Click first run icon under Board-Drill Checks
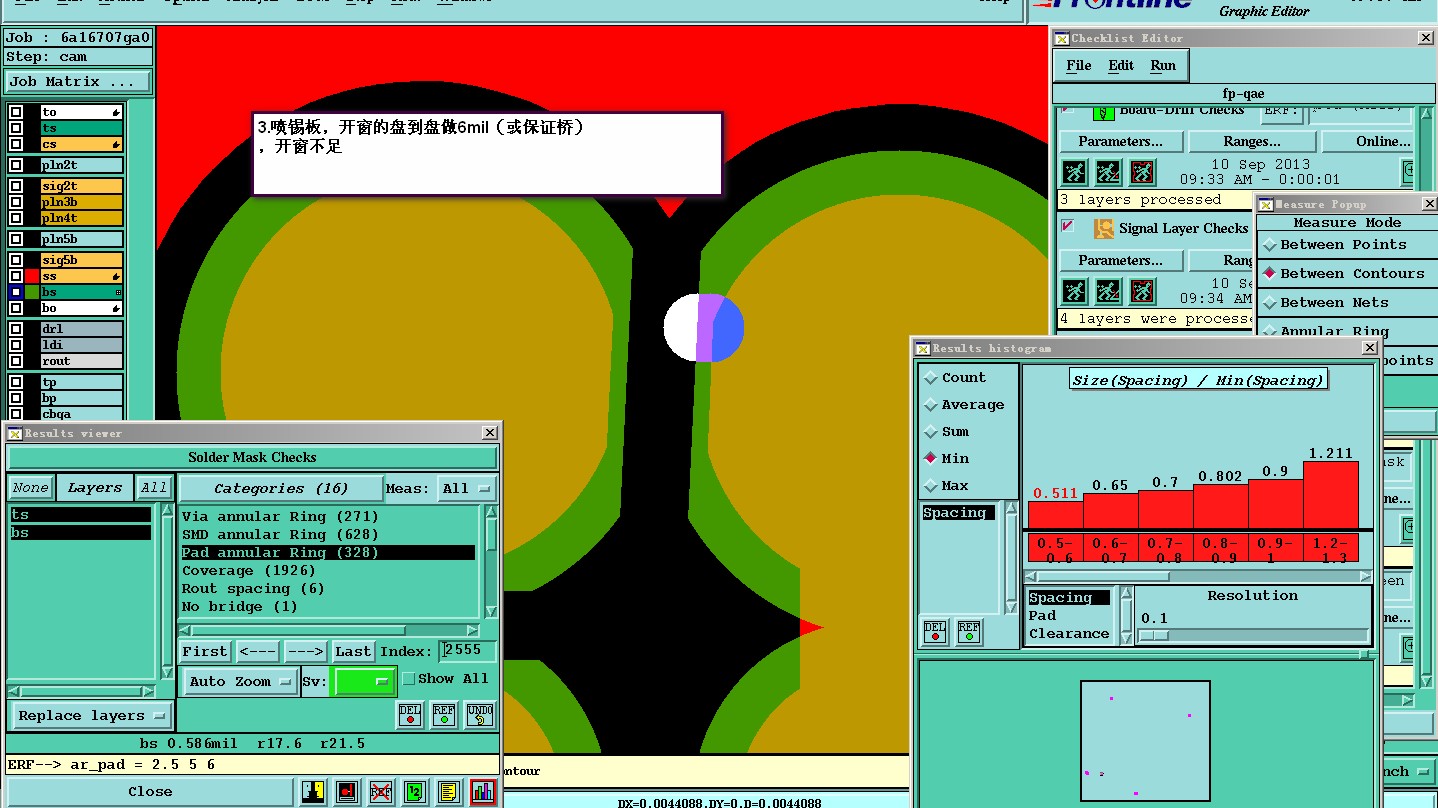Screen dimensions: 1438x808 (x=1074, y=172)
